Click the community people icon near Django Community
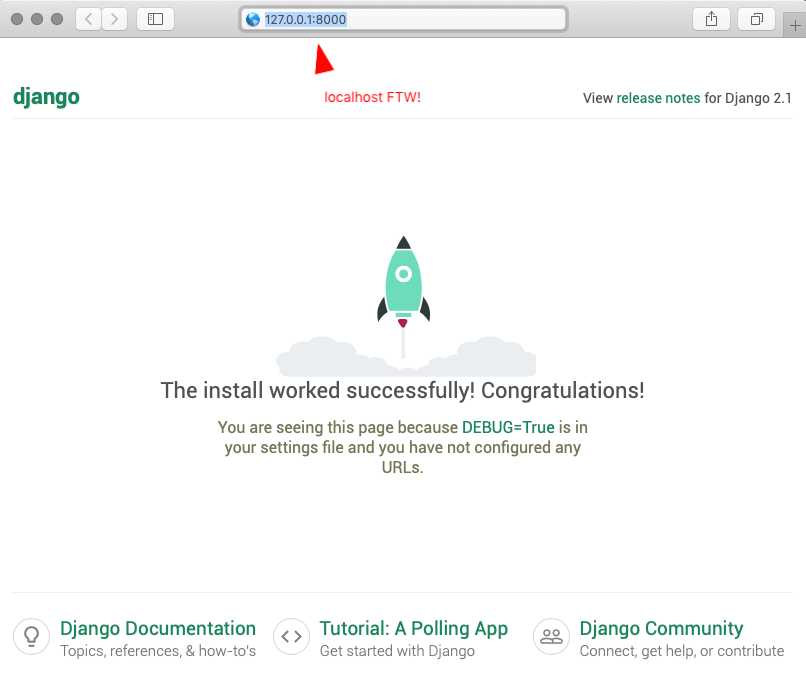The image size is (806, 679). pyautogui.click(x=551, y=636)
